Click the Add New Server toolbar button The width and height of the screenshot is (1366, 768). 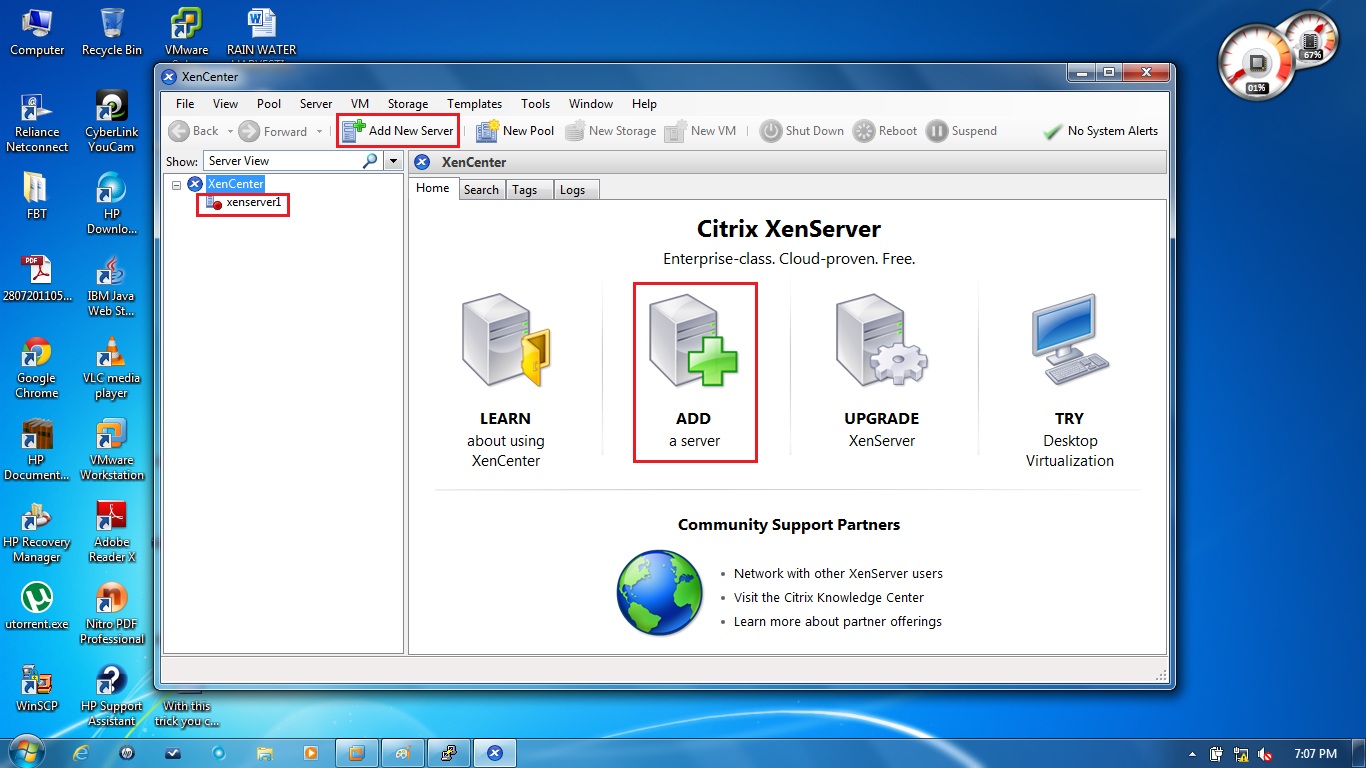(x=398, y=131)
